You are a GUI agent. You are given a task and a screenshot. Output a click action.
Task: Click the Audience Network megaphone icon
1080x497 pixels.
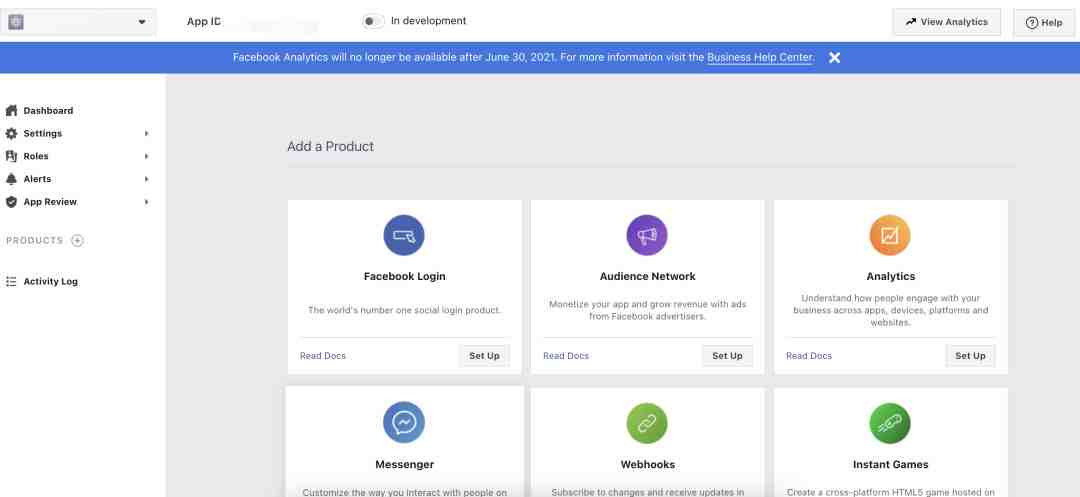point(647,235)
